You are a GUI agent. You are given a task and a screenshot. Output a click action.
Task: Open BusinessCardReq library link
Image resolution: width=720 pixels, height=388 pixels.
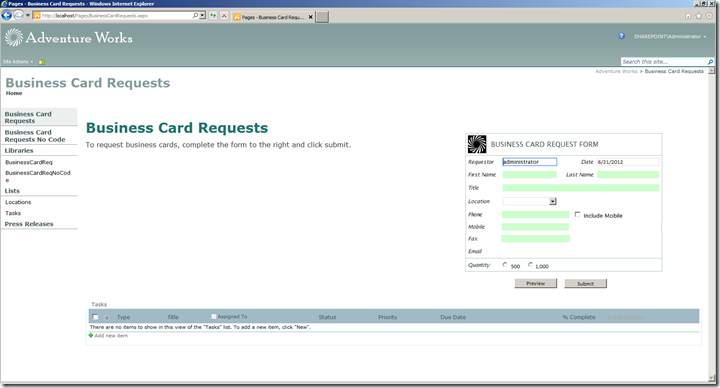[29, 162]
